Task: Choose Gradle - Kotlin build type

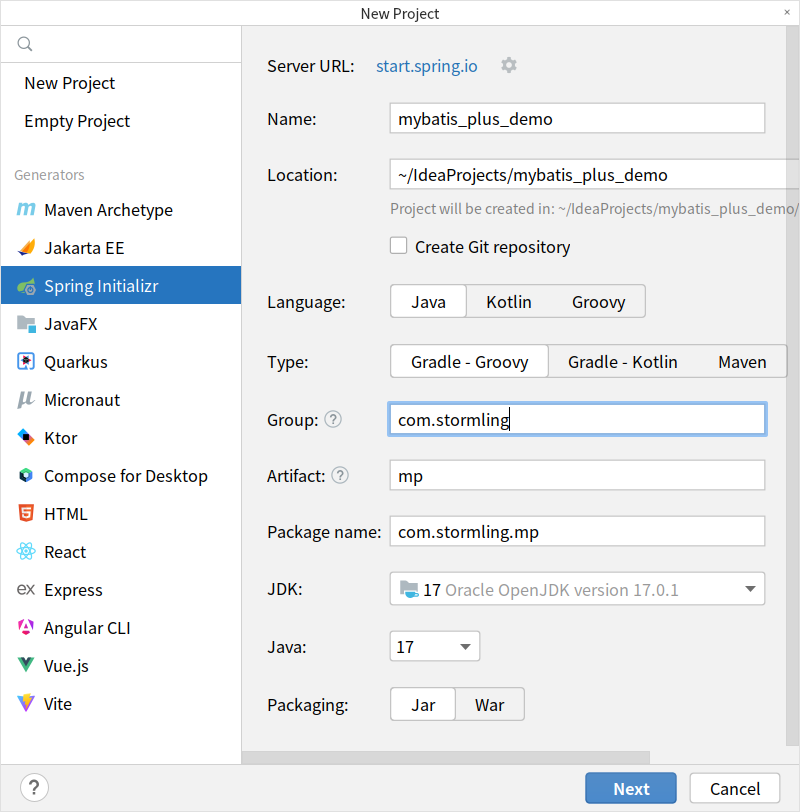Action: 622,361
